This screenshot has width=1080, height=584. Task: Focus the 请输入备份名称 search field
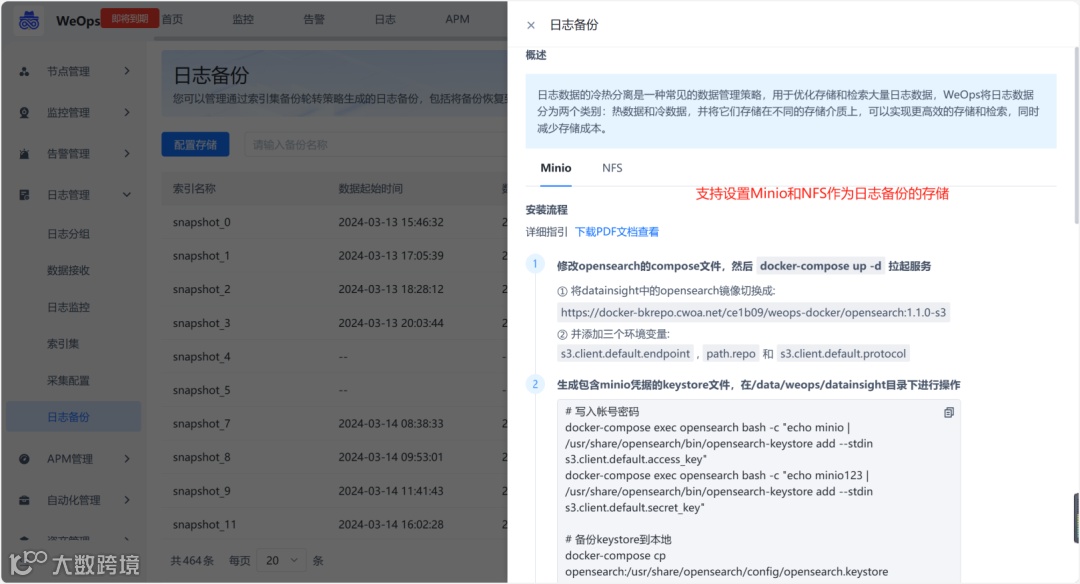(x=375, y=145)
